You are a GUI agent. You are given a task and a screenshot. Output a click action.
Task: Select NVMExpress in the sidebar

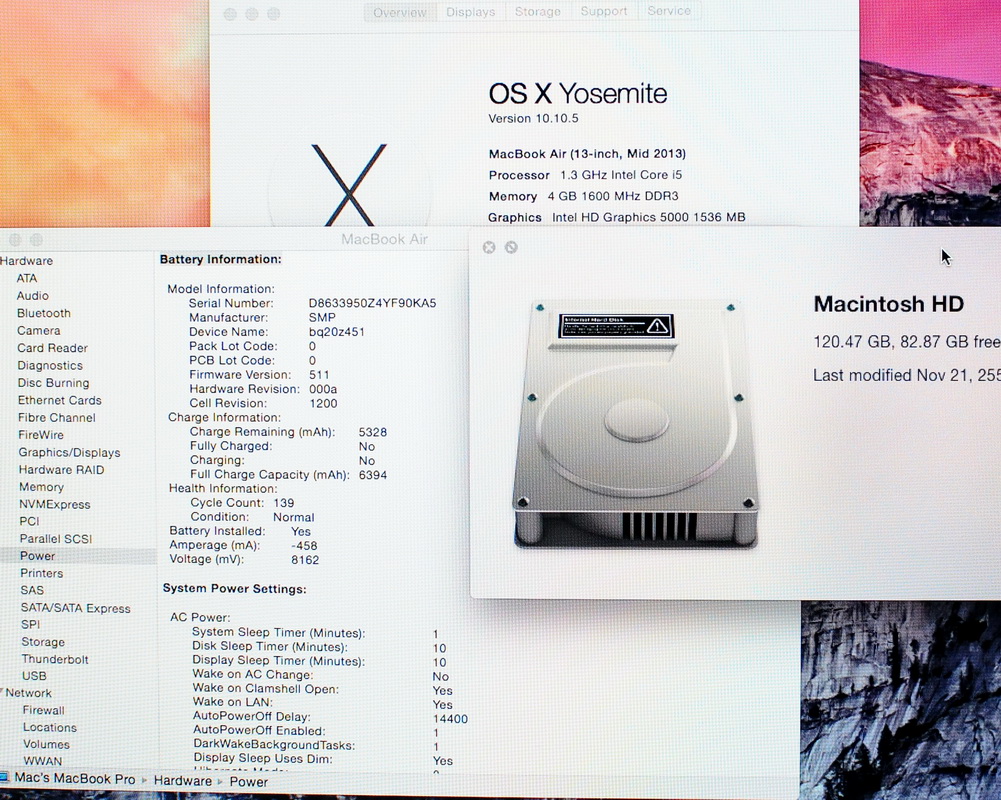click(x=55, y=504)
